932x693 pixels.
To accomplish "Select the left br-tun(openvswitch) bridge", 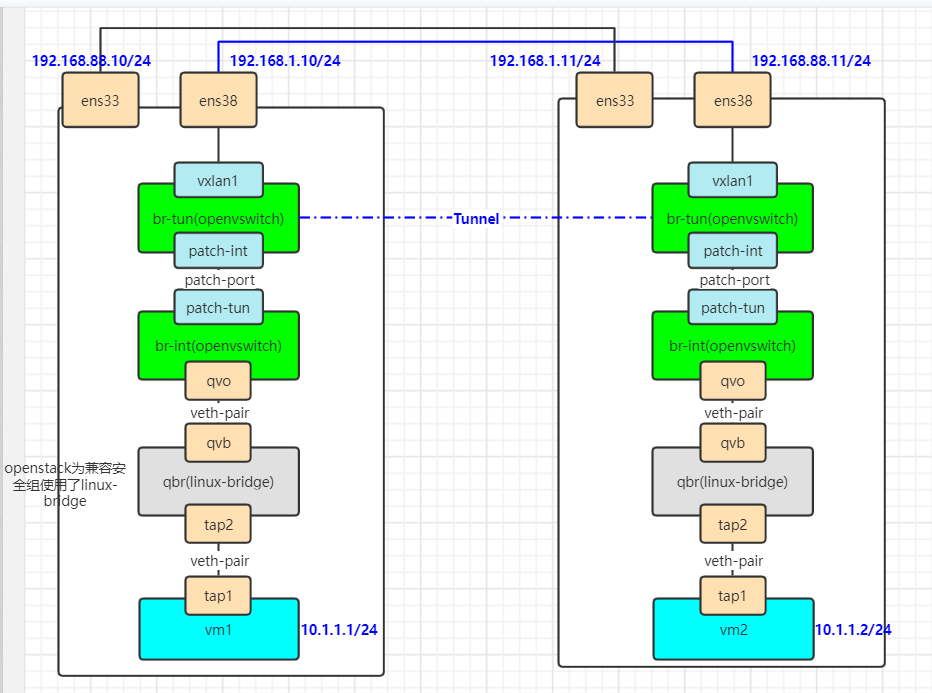I will click(x=218, y=217).
